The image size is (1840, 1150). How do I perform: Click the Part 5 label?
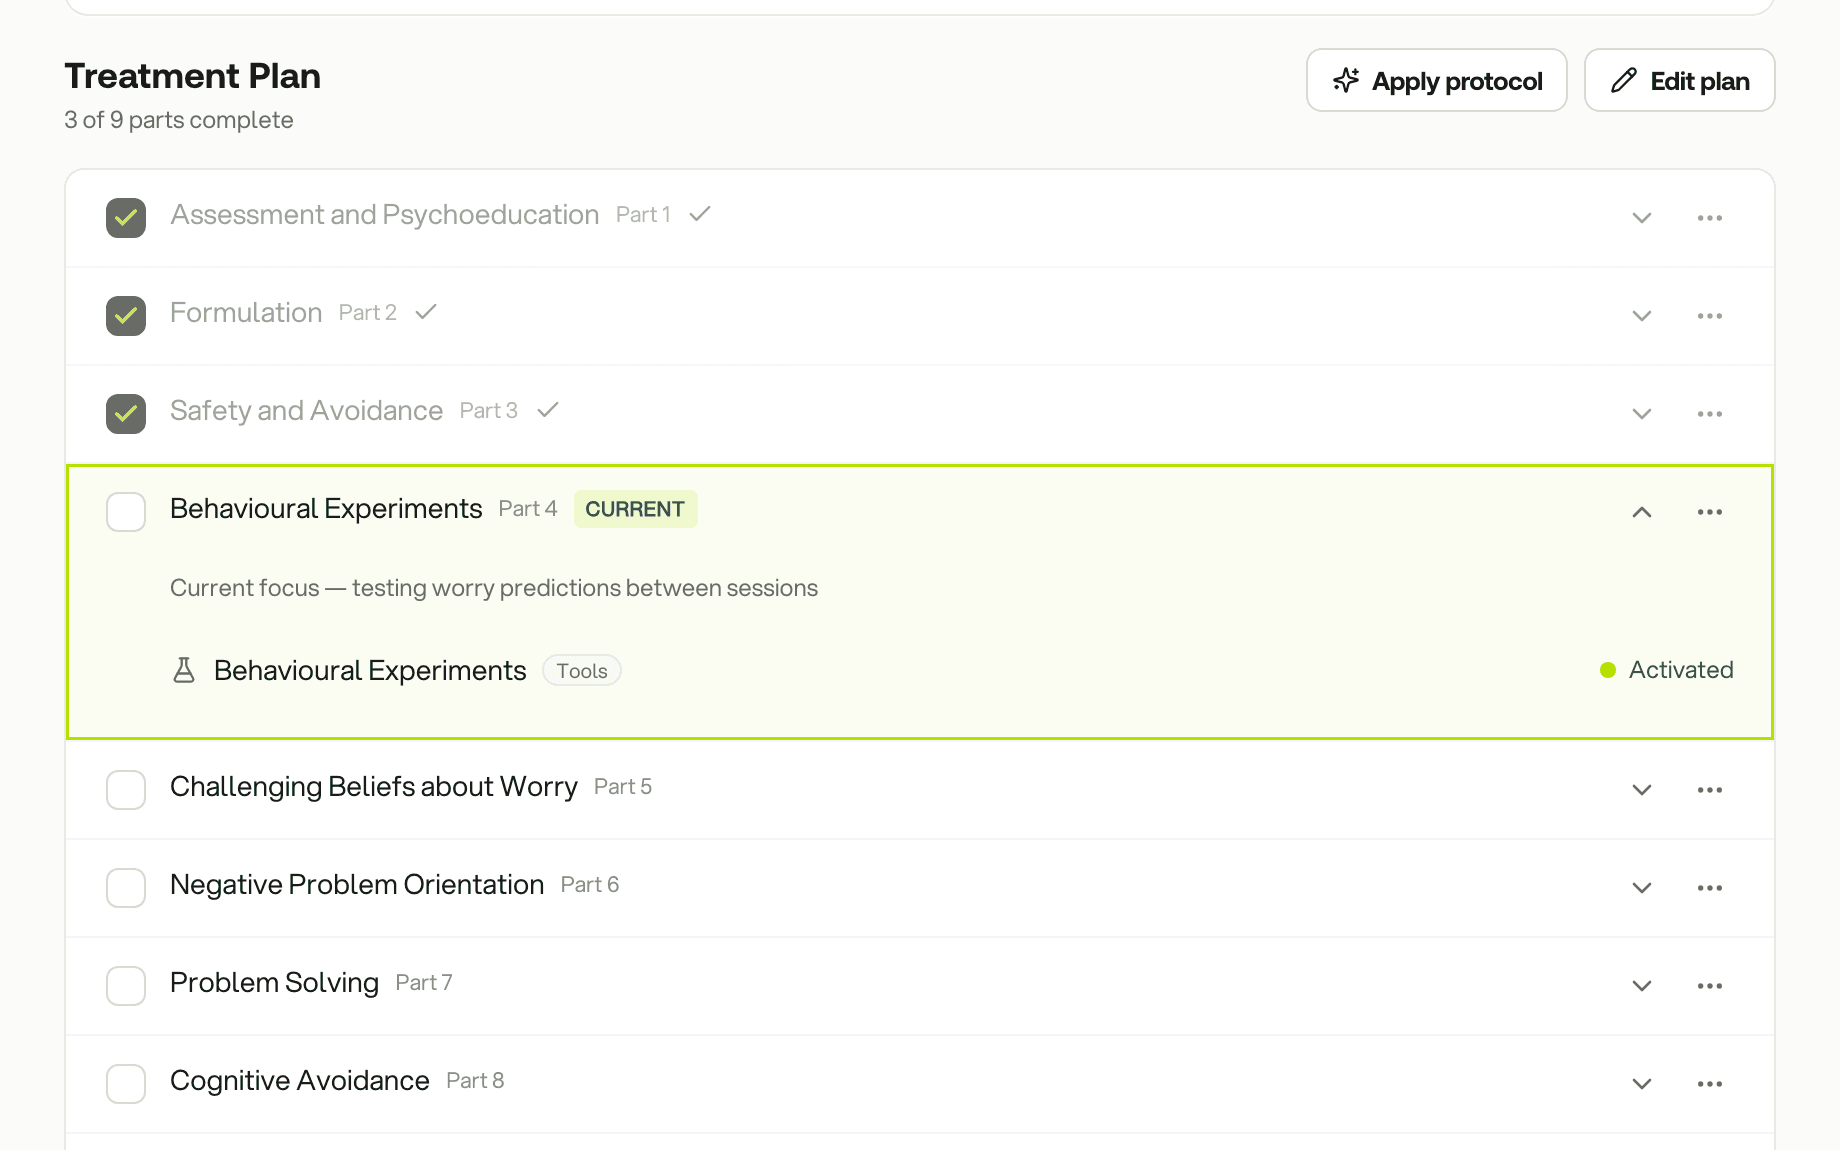(x=623, y=787)
